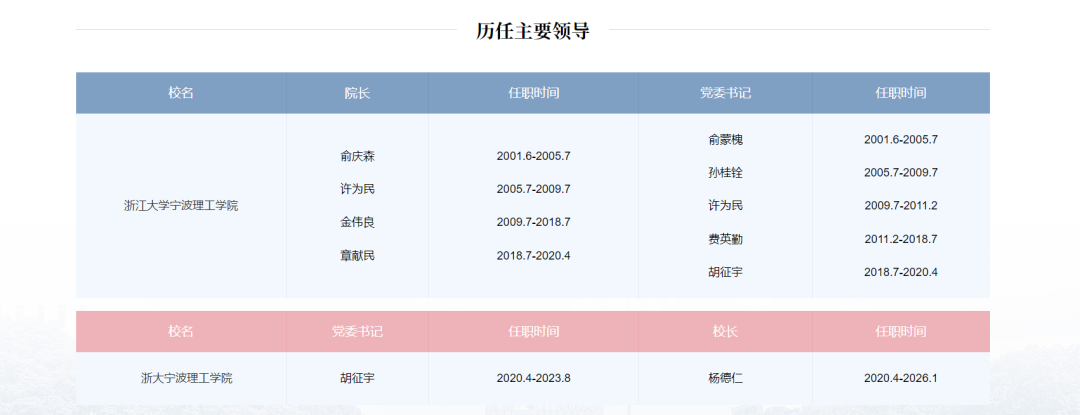Select 胡征宇 in the 浙大宁波理工学院 row
This screenshot has width=1080, height=415.
coord(357,378)
